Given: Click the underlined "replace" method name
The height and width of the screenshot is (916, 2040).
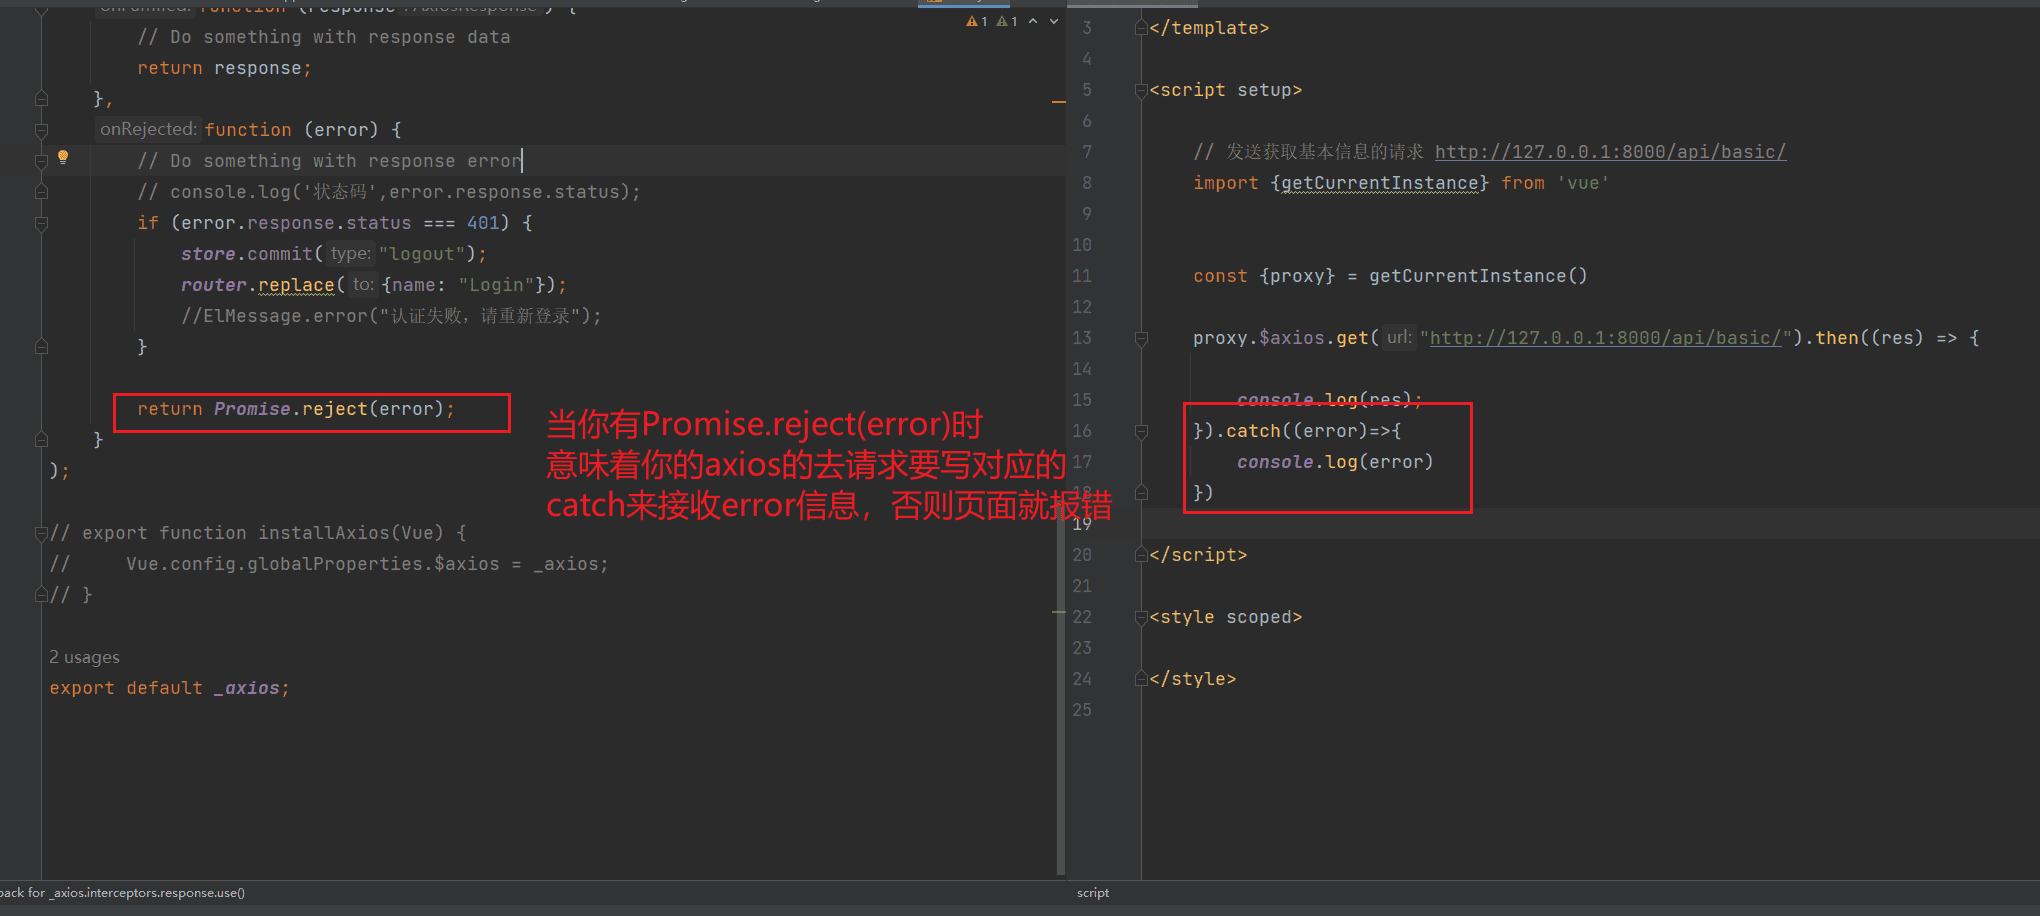Looking at the screenshot, I should pos(296,285).
